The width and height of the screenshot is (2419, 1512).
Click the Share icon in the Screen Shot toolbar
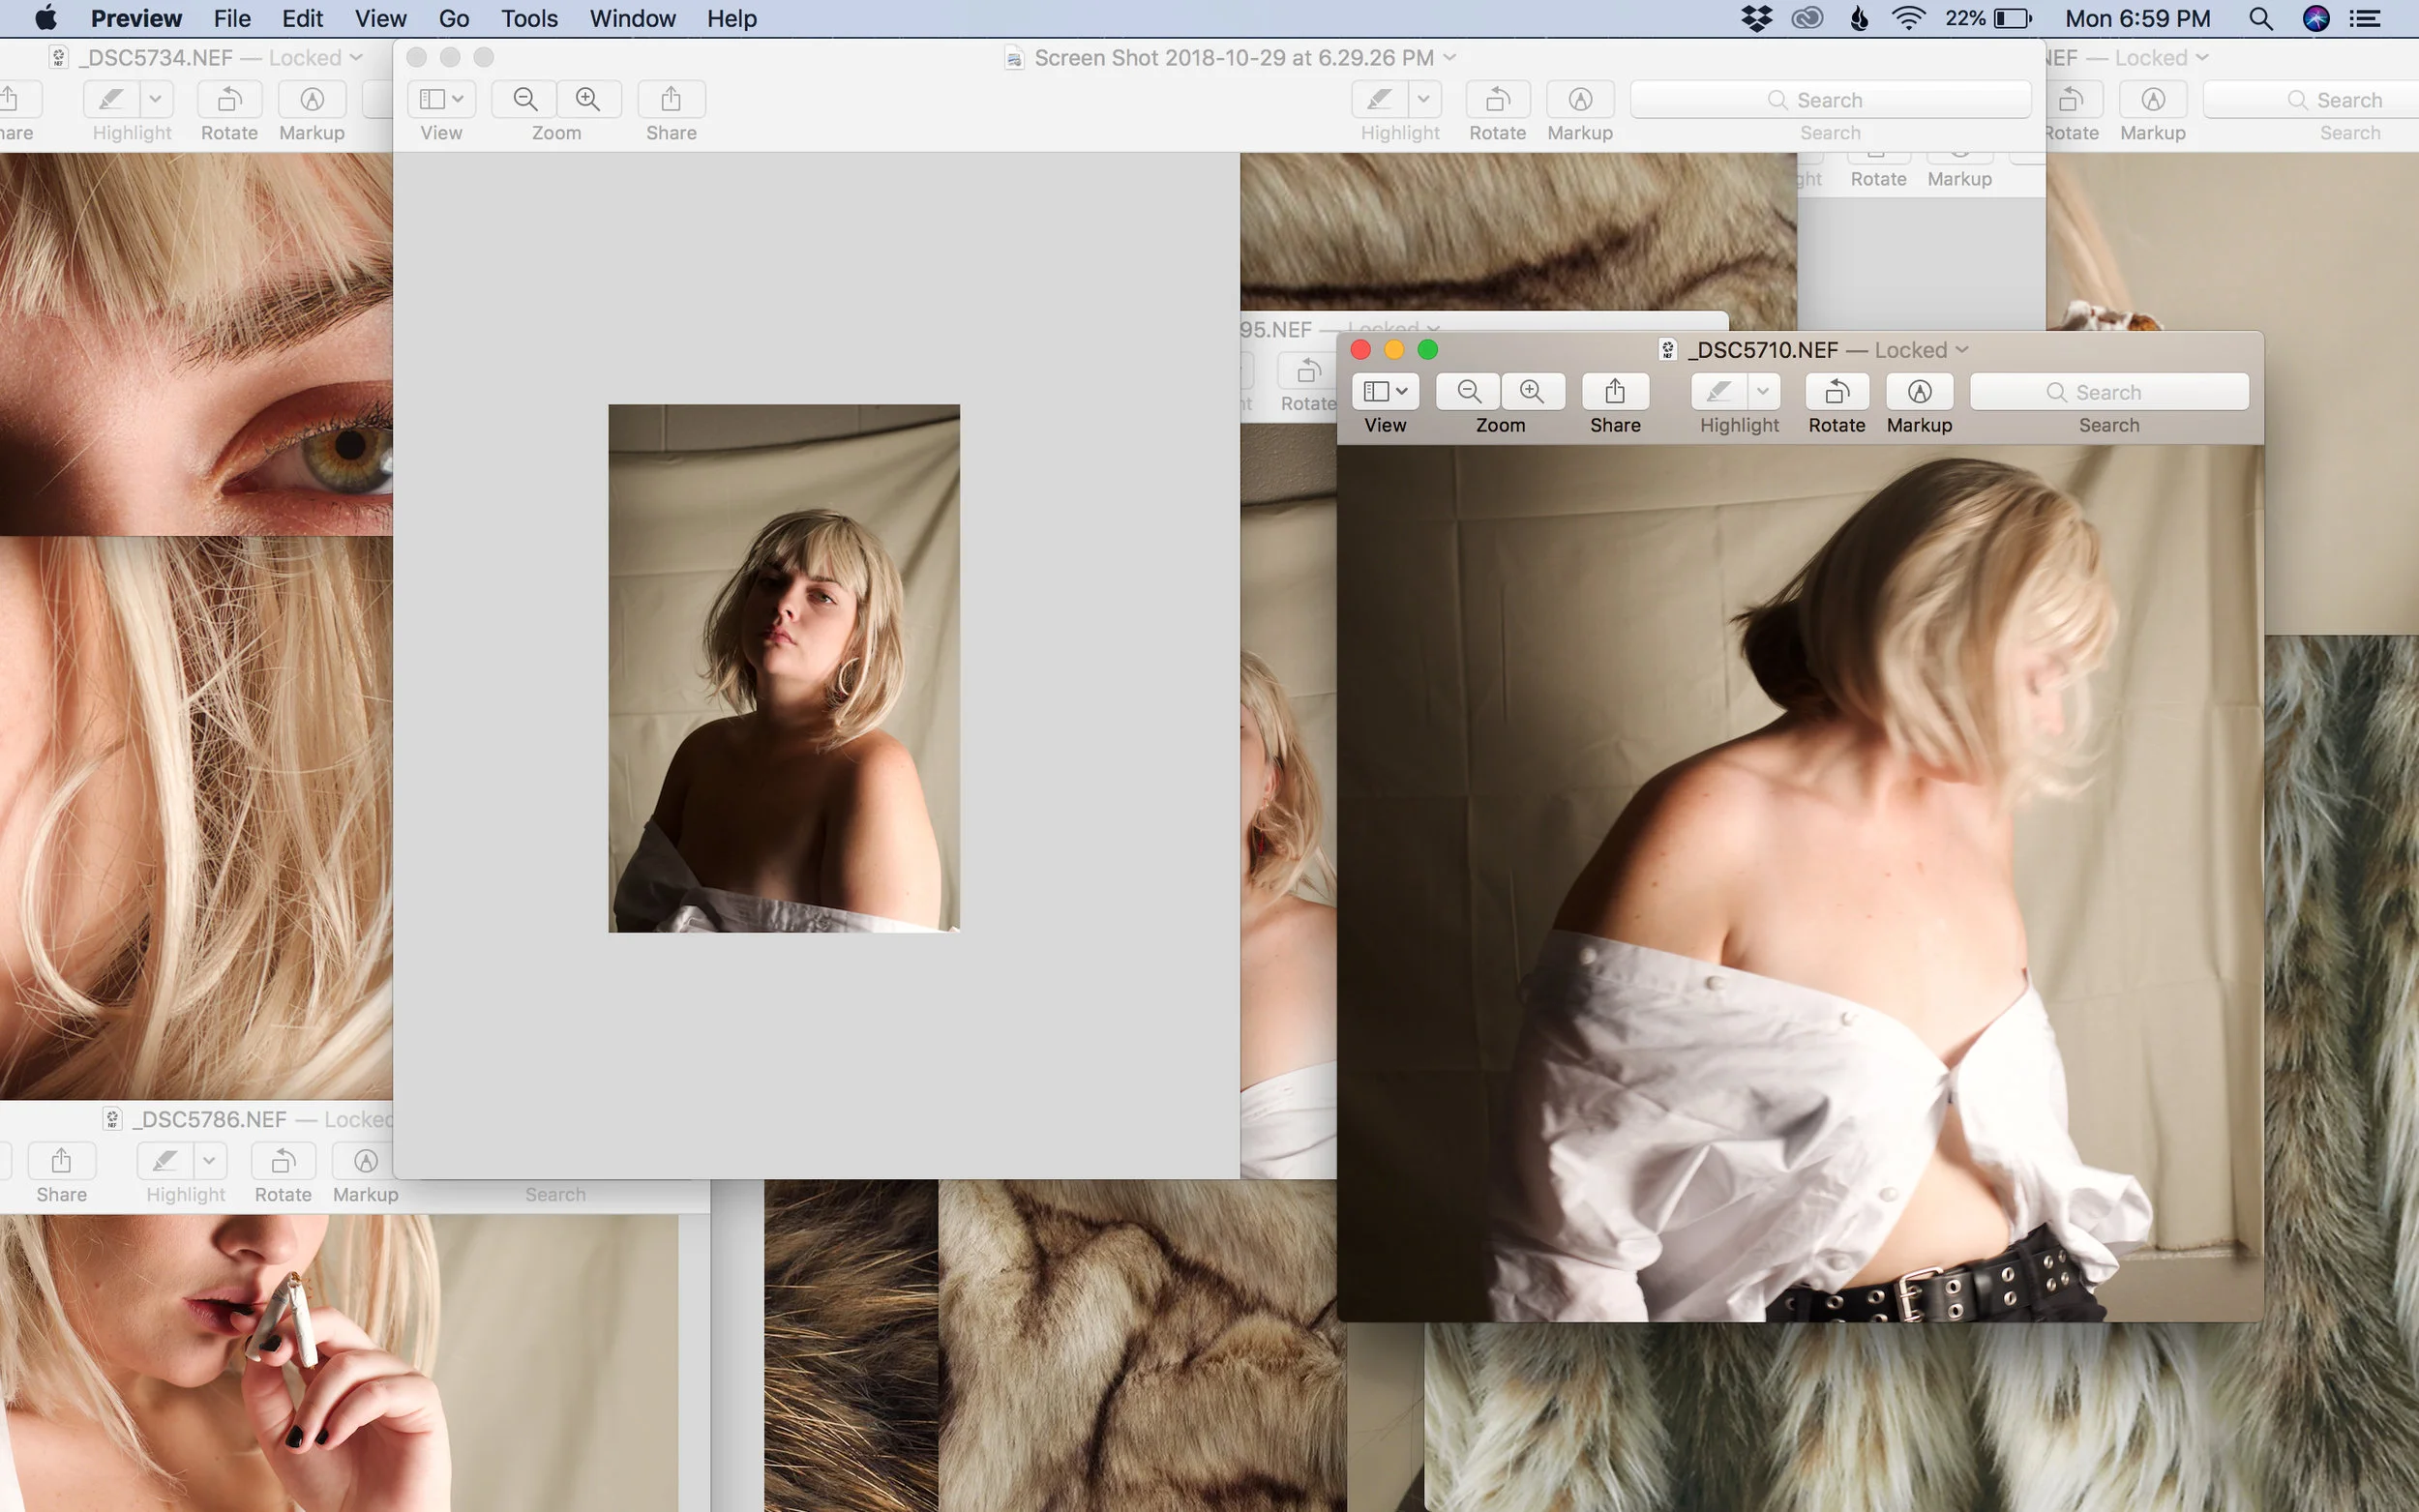670,99
